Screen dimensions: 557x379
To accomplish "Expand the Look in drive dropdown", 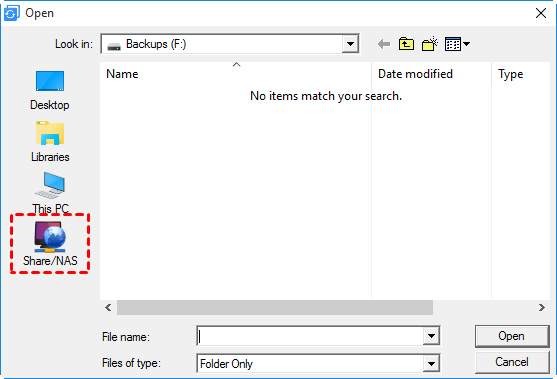I will pyautogui.click(x=350, y=44).
